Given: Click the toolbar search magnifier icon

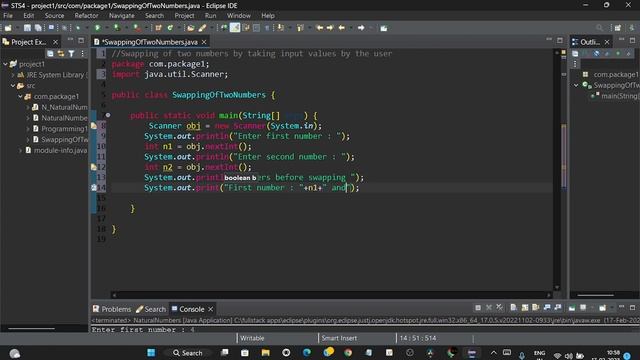Looking at the screenshot, I should [x=599, y=28].
